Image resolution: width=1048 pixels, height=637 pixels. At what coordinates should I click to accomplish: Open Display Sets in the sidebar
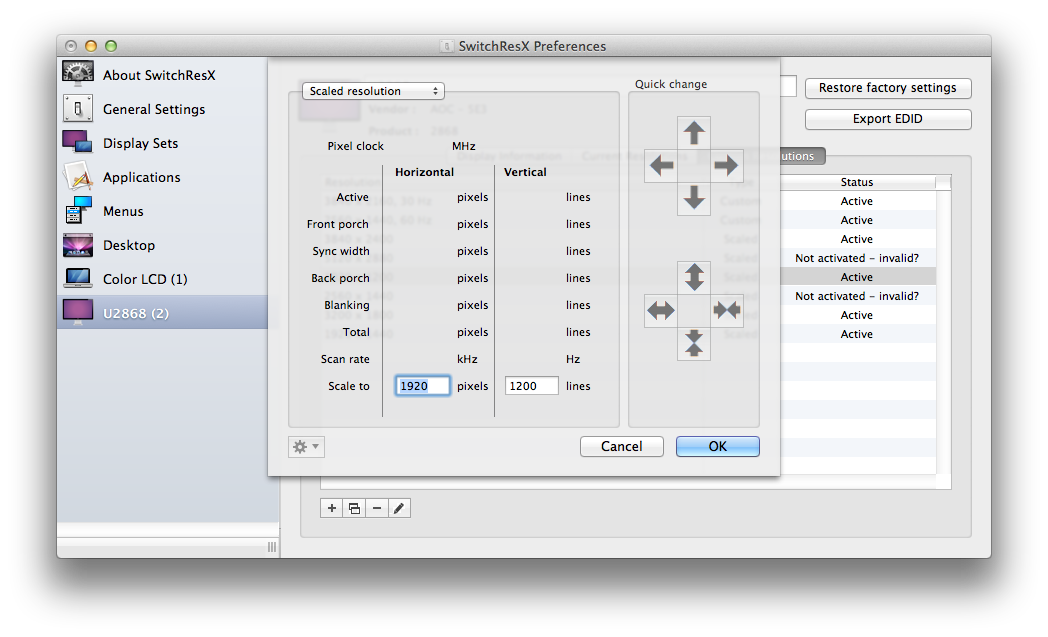[140, 143]
